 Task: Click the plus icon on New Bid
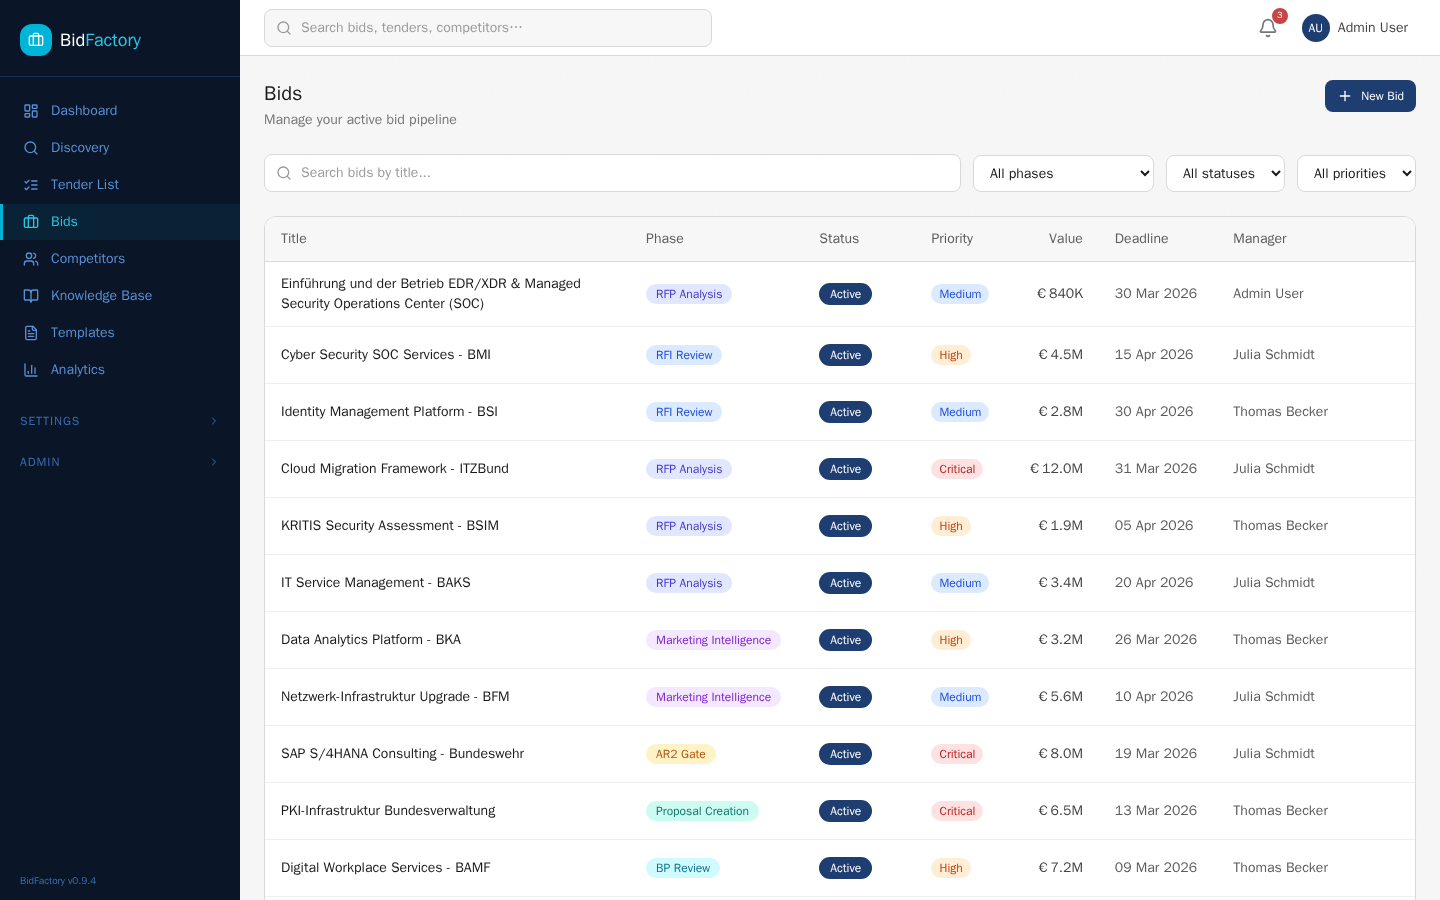tap(1345, 96)
